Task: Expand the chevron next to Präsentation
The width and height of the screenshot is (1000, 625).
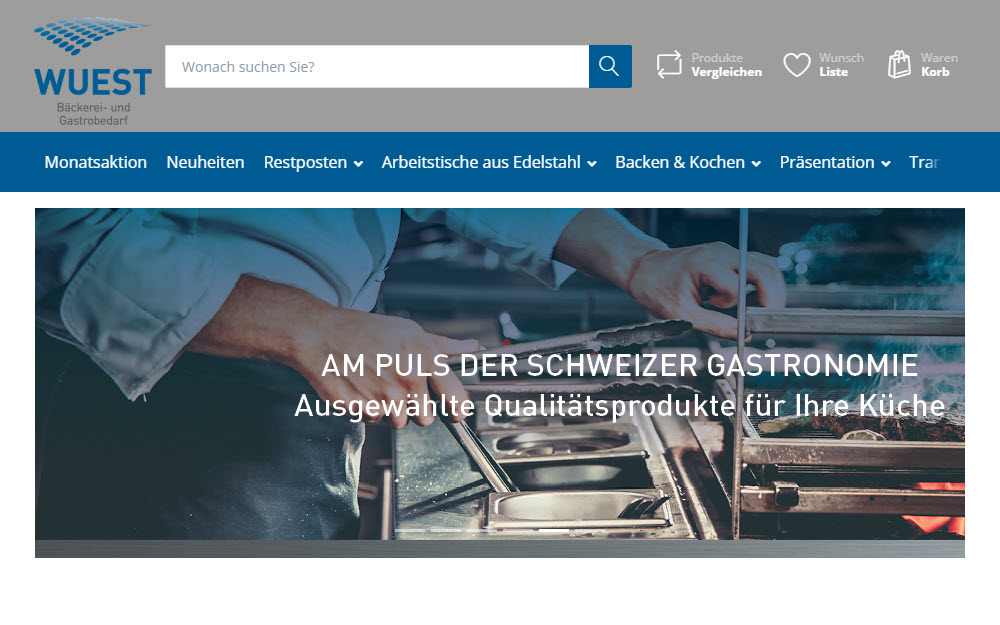Action: click(886, 164)
